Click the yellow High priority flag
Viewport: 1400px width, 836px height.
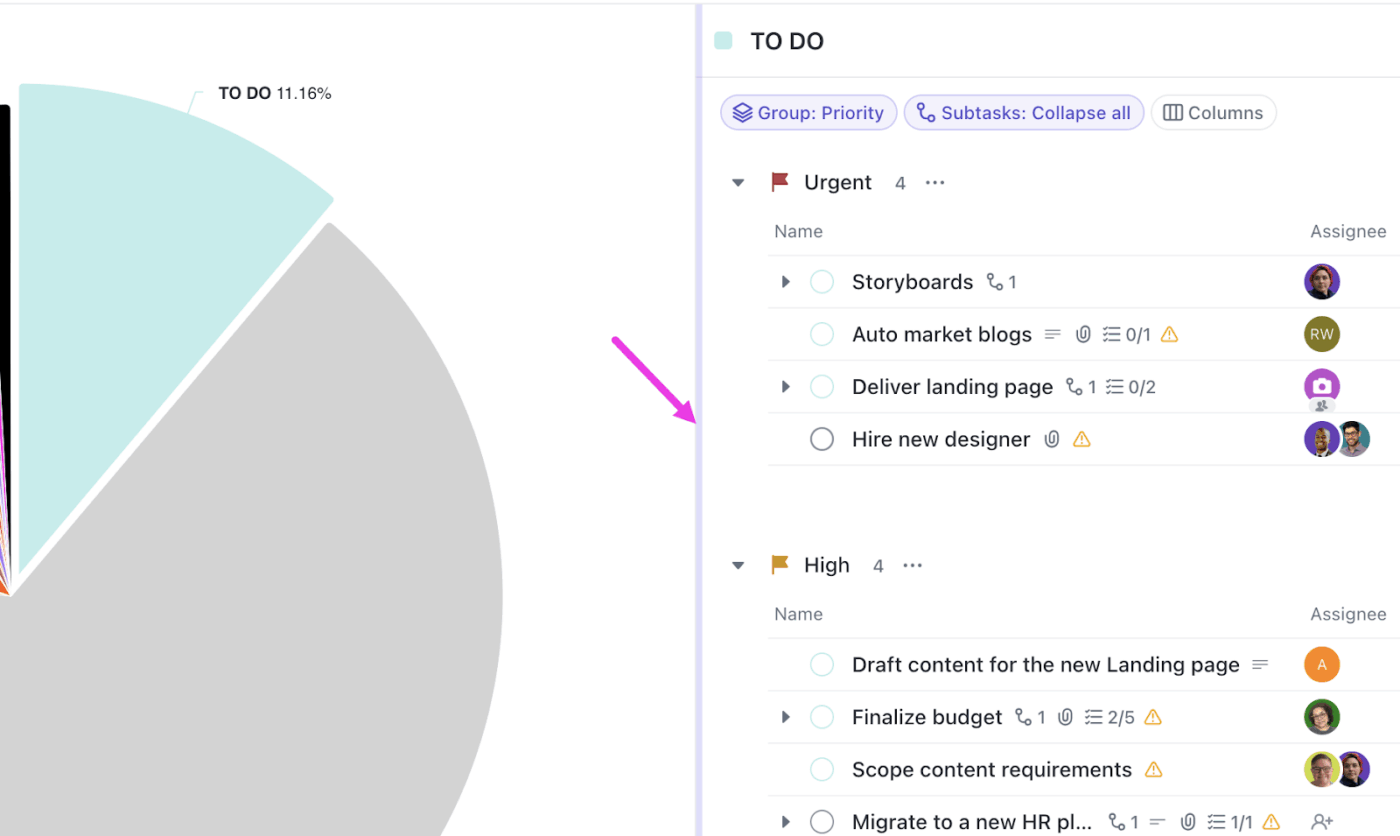point(780,564)
